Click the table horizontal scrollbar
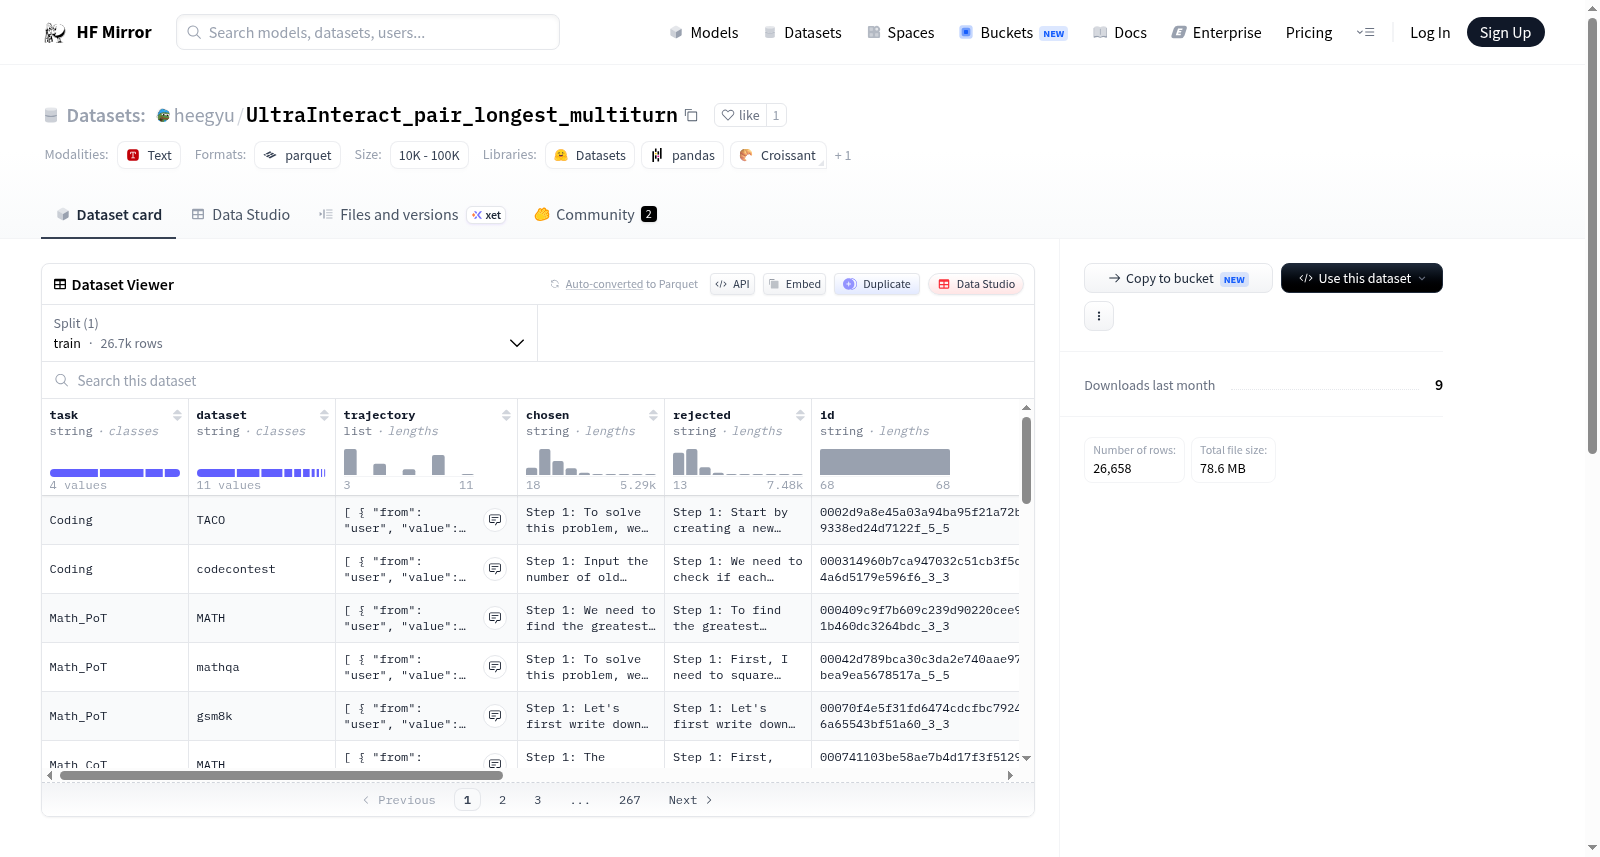The image size is (1600, 857). click(x=281, y=775)
